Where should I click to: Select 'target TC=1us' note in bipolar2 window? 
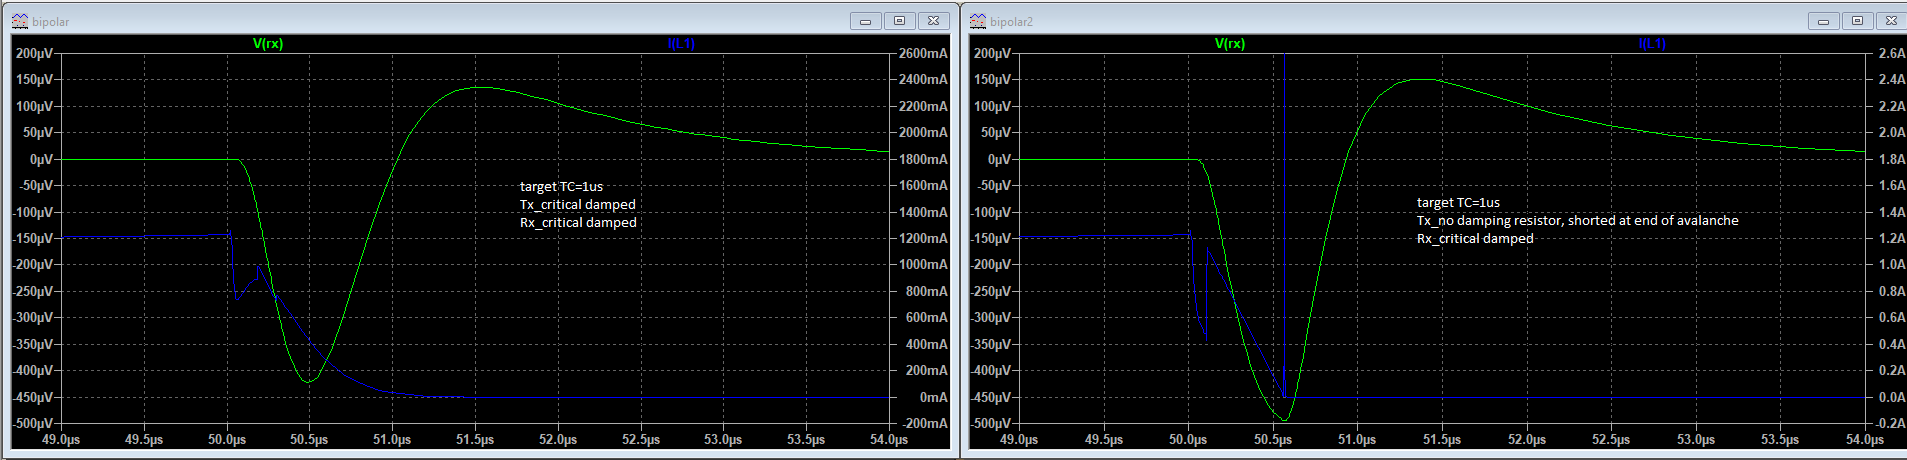1458,203
